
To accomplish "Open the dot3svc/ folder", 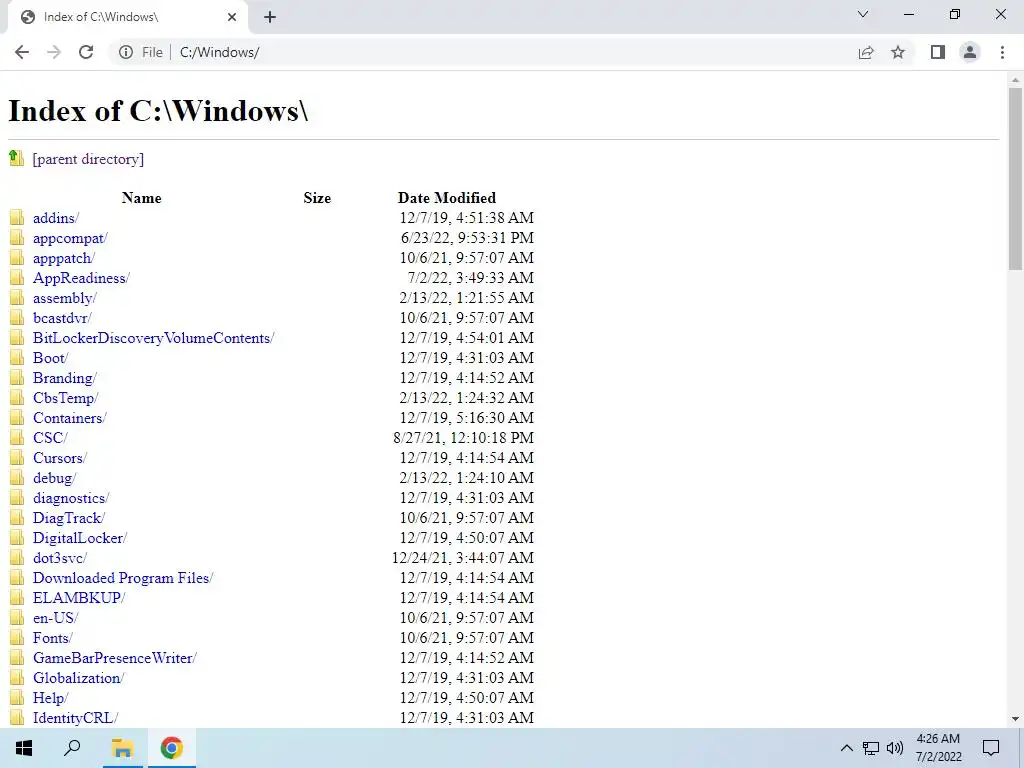I will tap(59, 558).
